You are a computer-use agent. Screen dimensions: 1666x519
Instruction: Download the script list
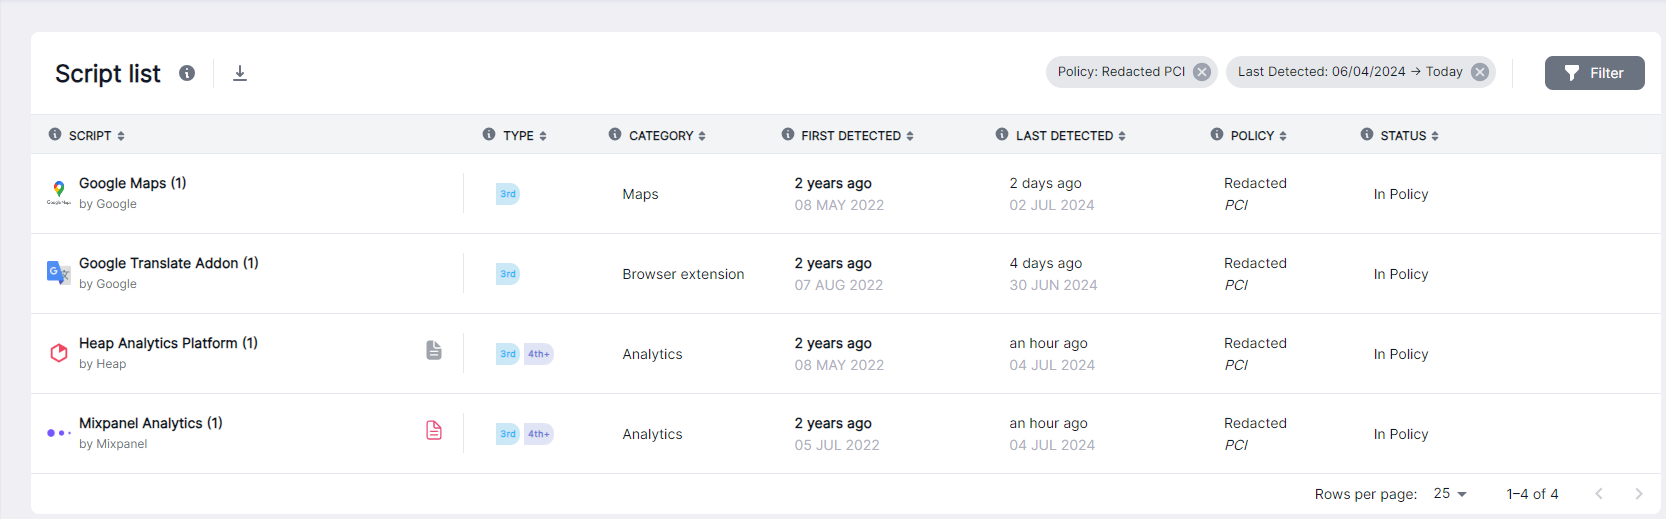coord(240,73)
